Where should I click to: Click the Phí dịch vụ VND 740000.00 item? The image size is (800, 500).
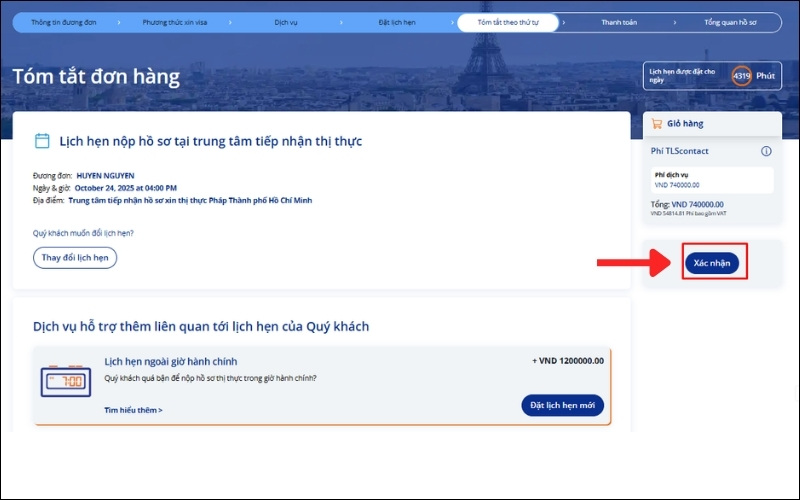[712, 180]
